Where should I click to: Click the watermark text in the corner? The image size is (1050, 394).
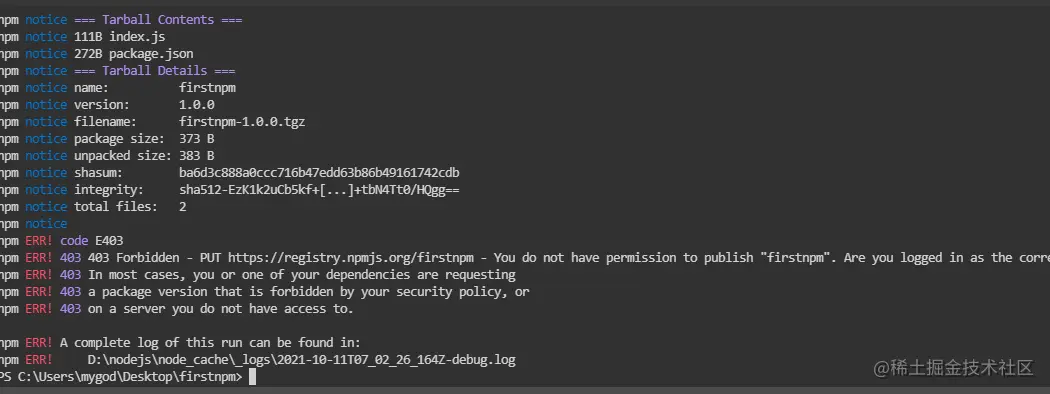coord(954,367)
